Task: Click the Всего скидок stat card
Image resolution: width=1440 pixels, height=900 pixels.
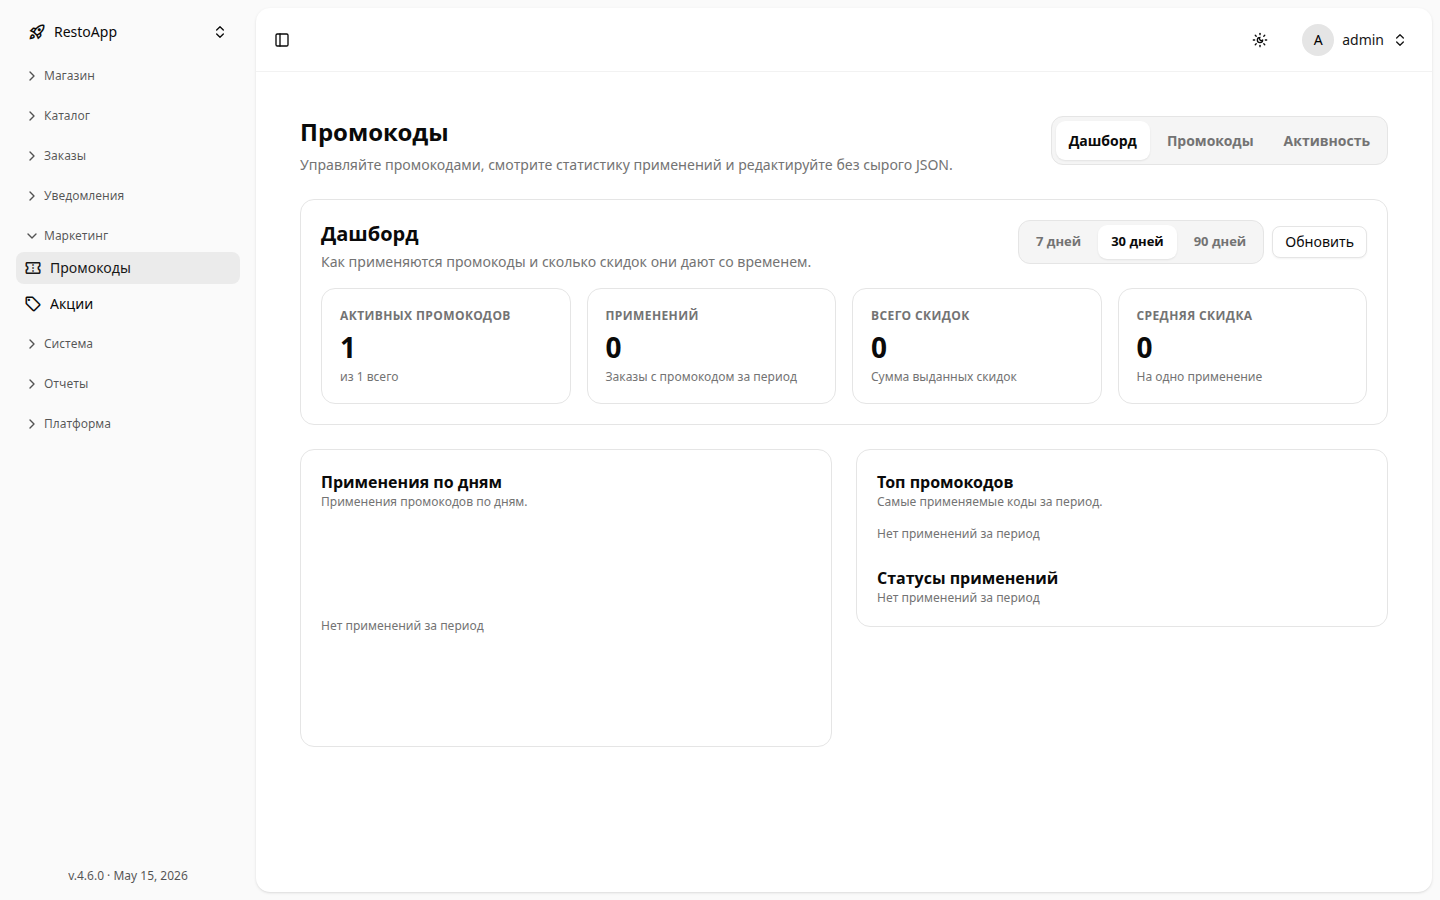Action: click(x=977, y=346)
